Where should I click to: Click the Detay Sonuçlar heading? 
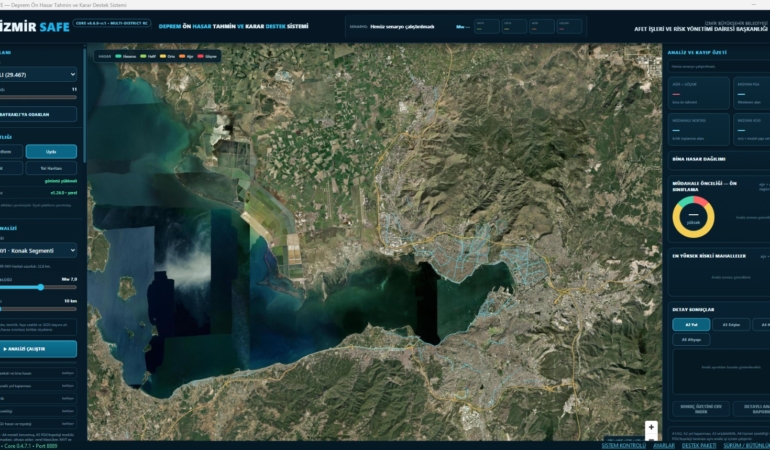[693, 309]
